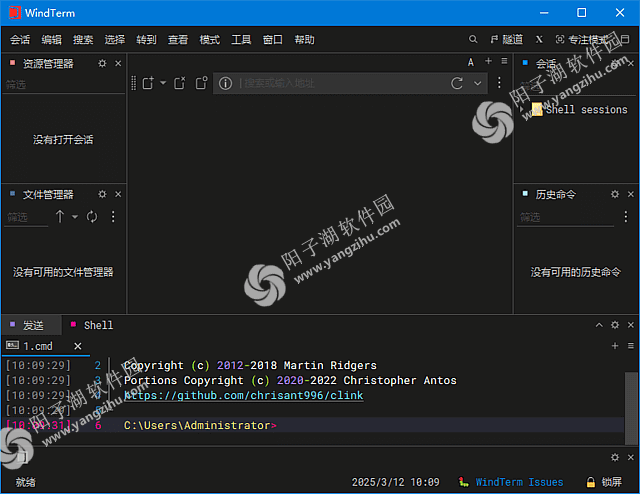Close the bottom Shell panel

click(x=631, y=325)
